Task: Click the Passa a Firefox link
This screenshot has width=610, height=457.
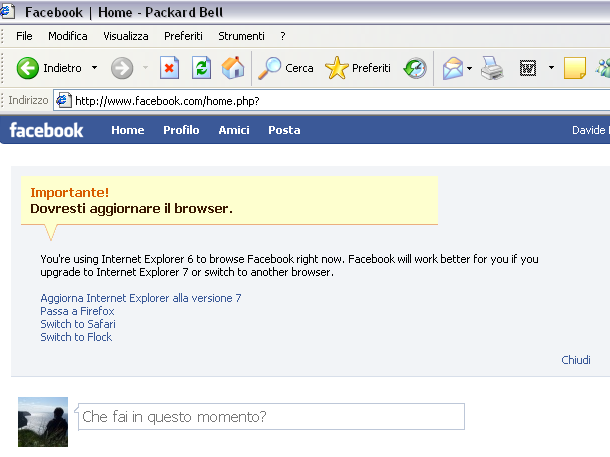Action: (x=77, y=311)
